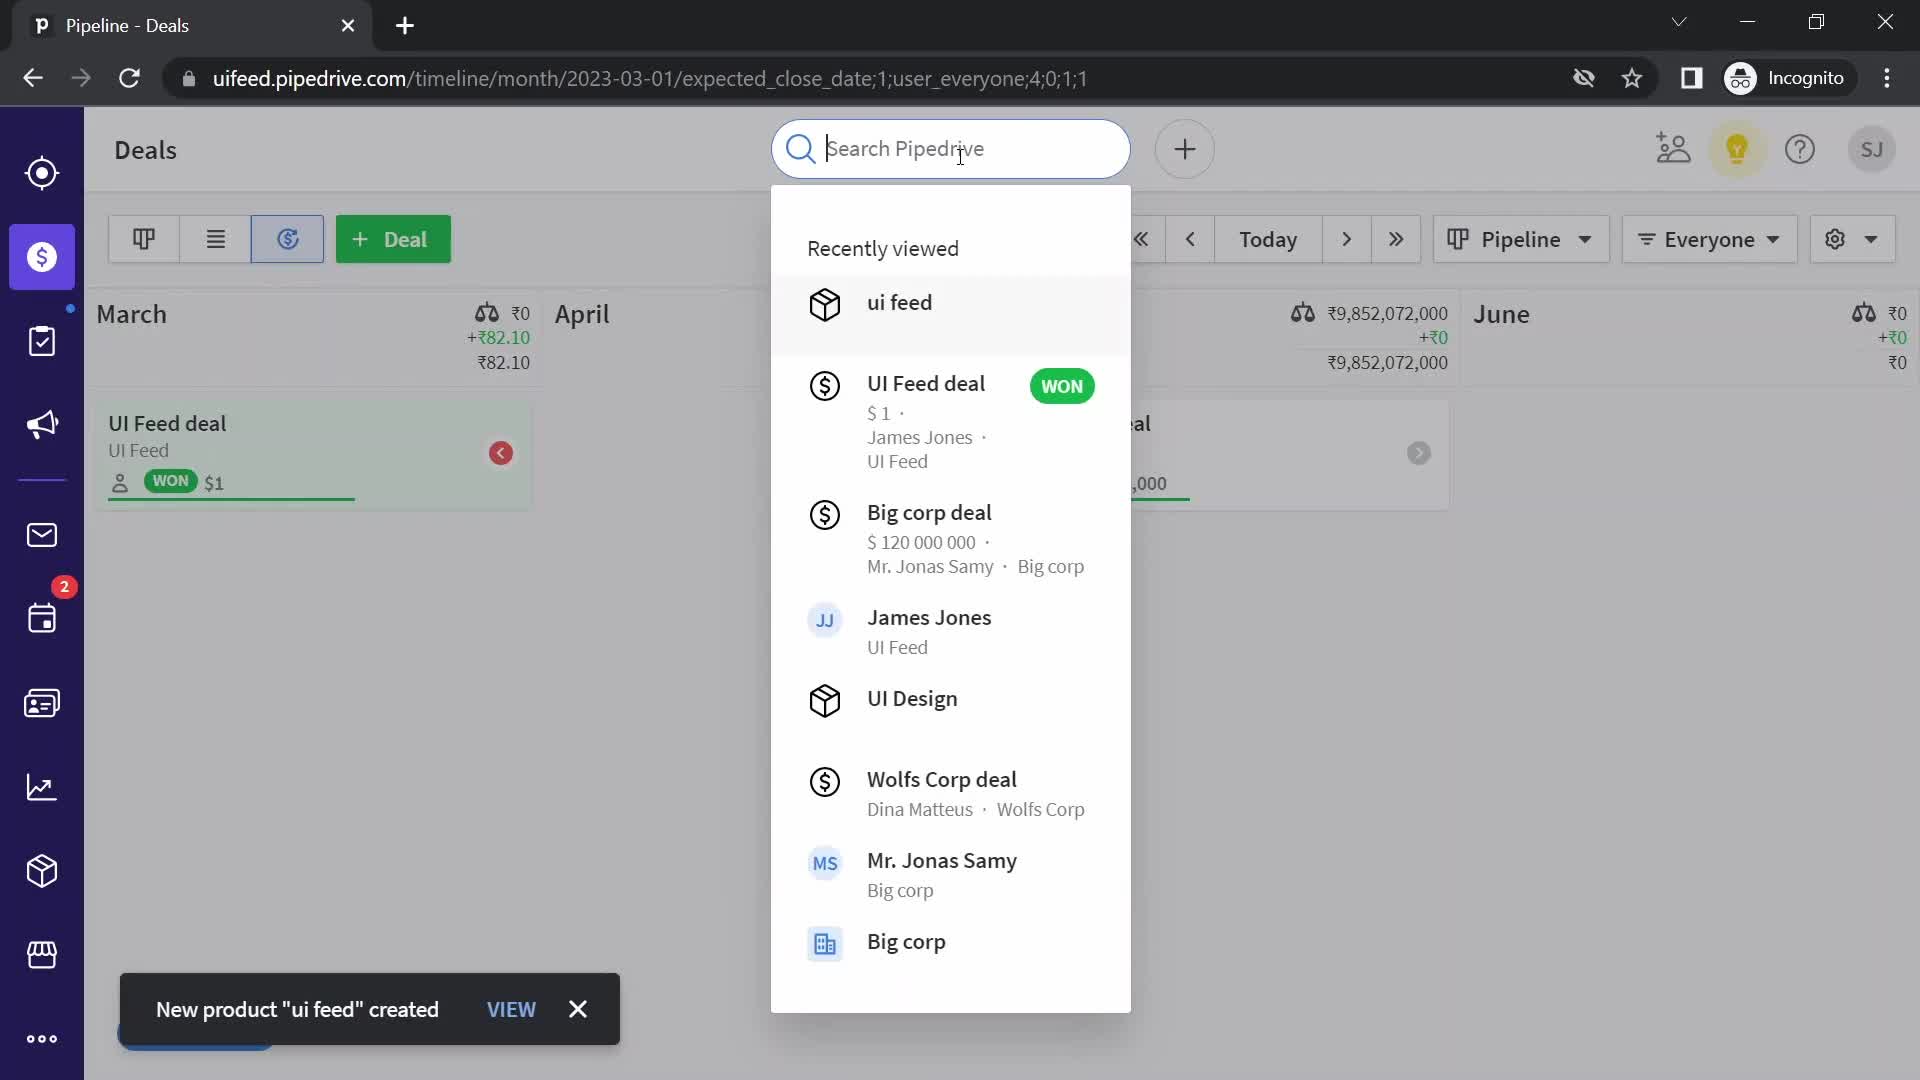Image resolution: width=1920 pixels, height=1080 pixels.
Task: Open the browser side panel icon
Action: point(1691,78)
